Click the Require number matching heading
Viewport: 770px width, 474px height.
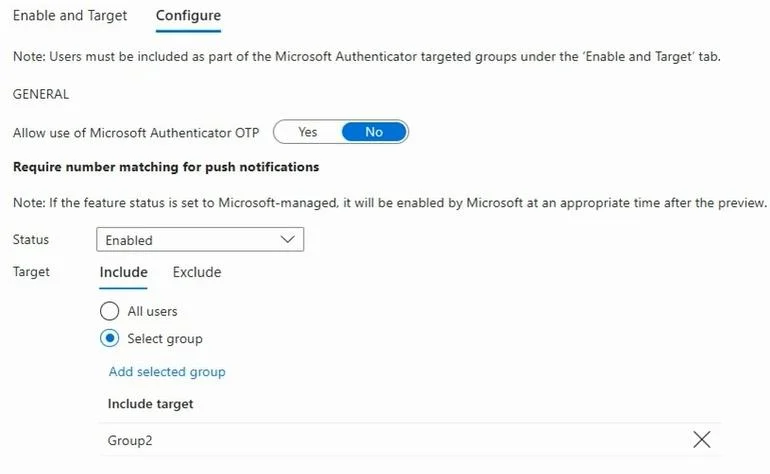tap(166, 167)
